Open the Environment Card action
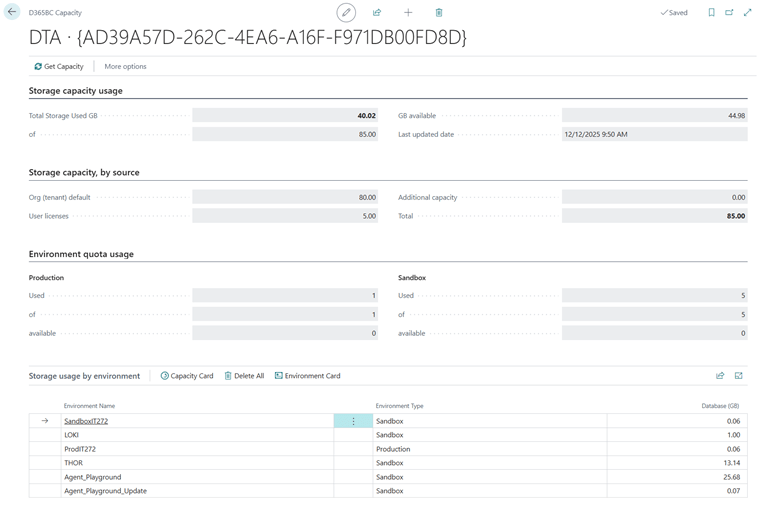The width and height of the screenshot is (781, 515). (x=308, y=376)
